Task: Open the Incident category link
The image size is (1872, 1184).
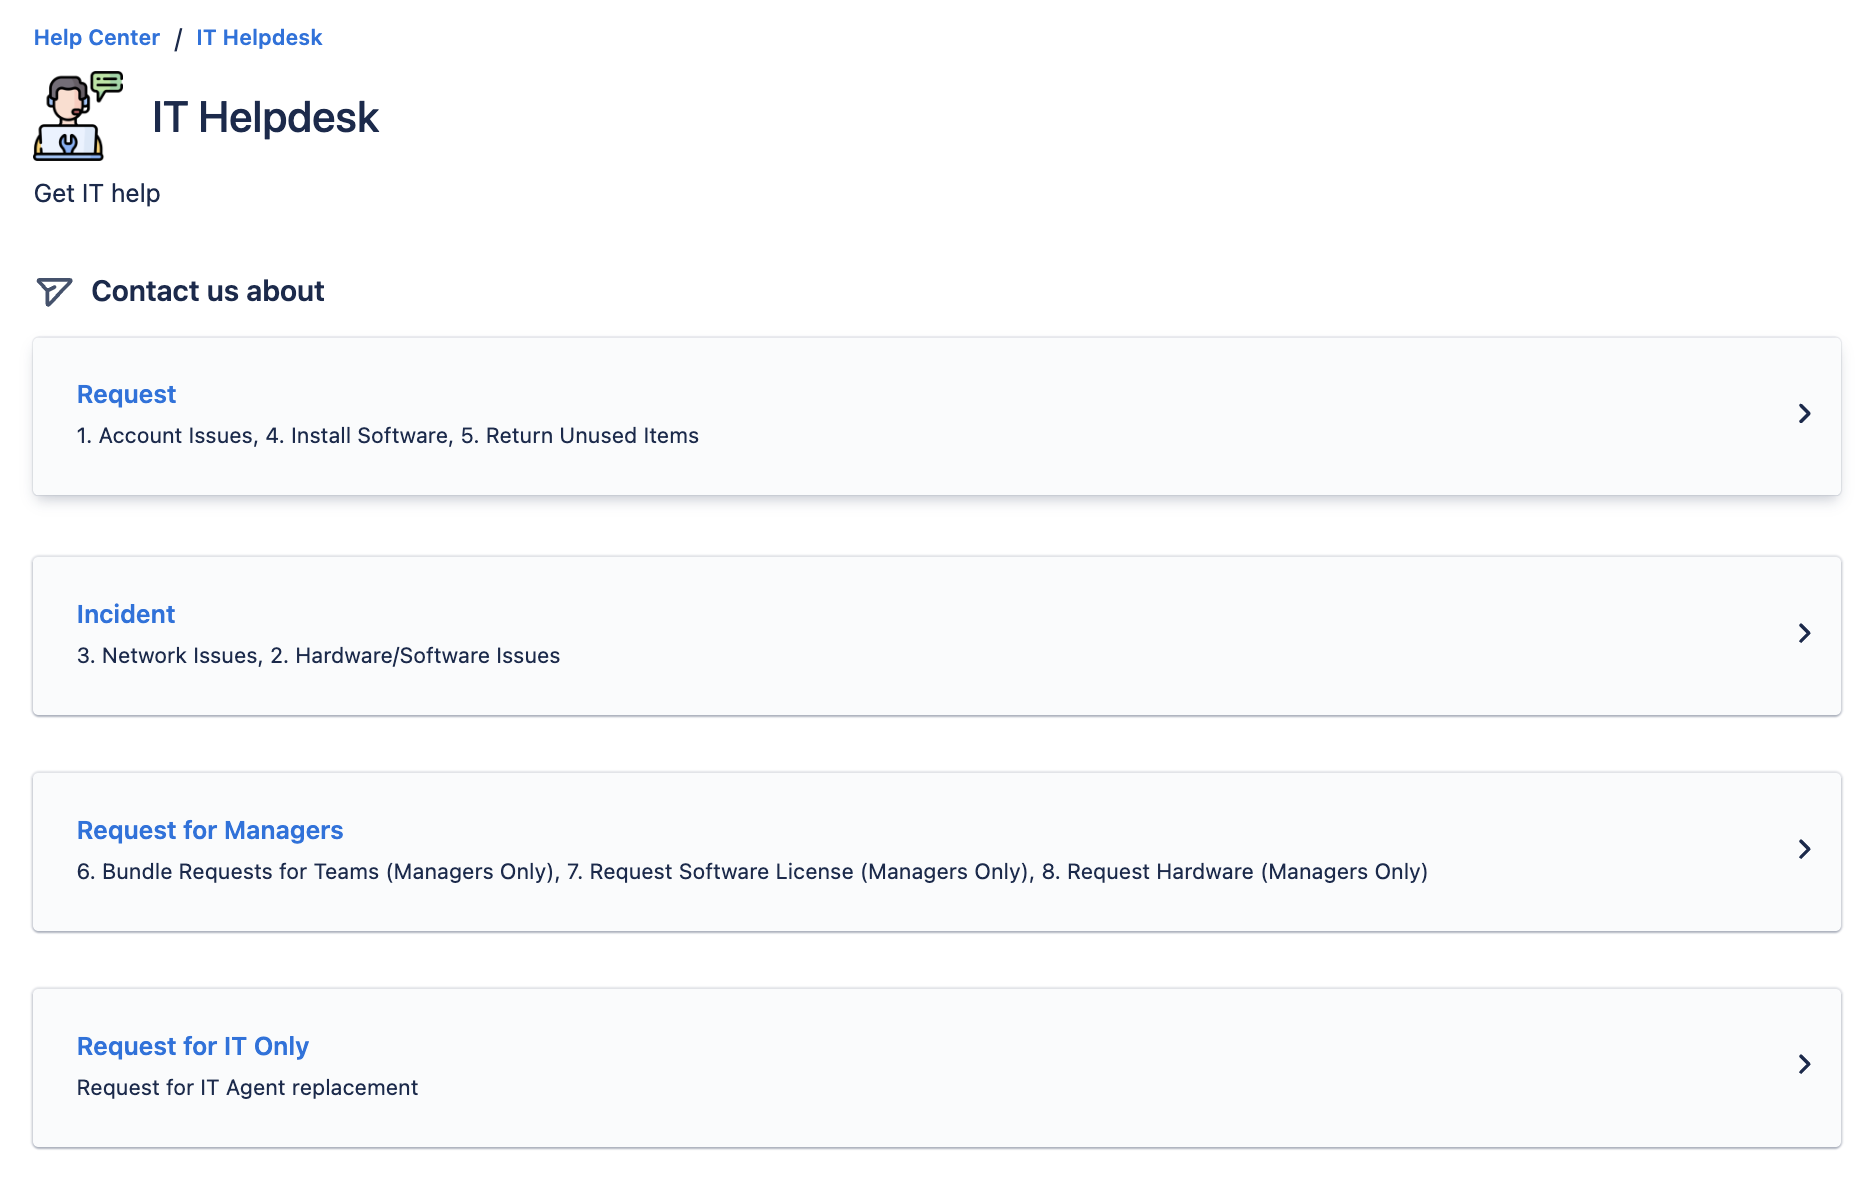Action: coord(126,614)
